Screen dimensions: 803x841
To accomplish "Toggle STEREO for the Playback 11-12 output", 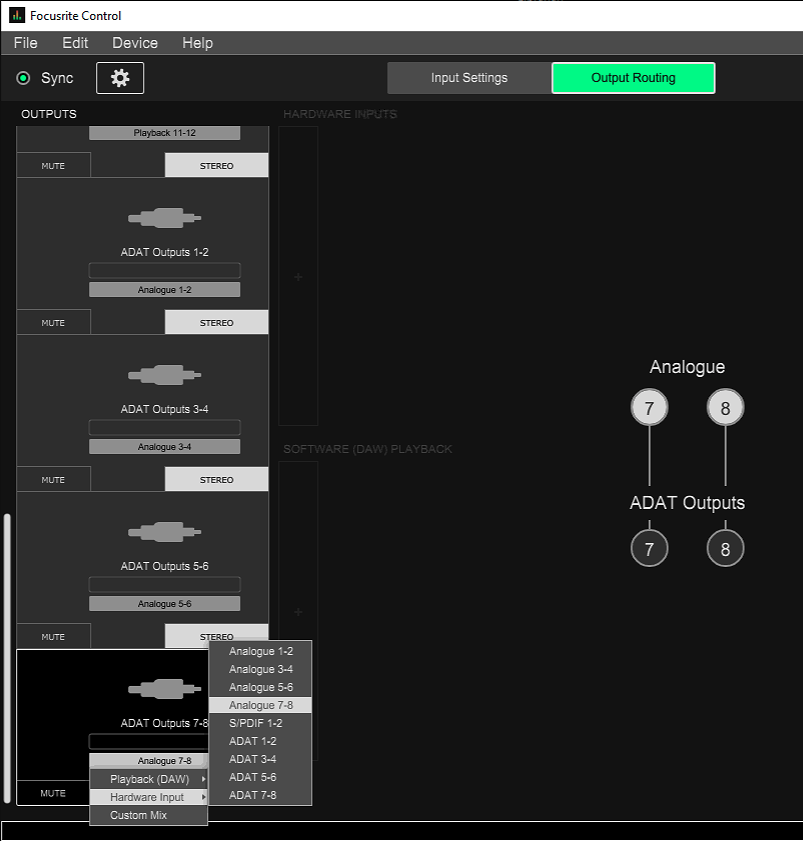I will tap(217, 166).
